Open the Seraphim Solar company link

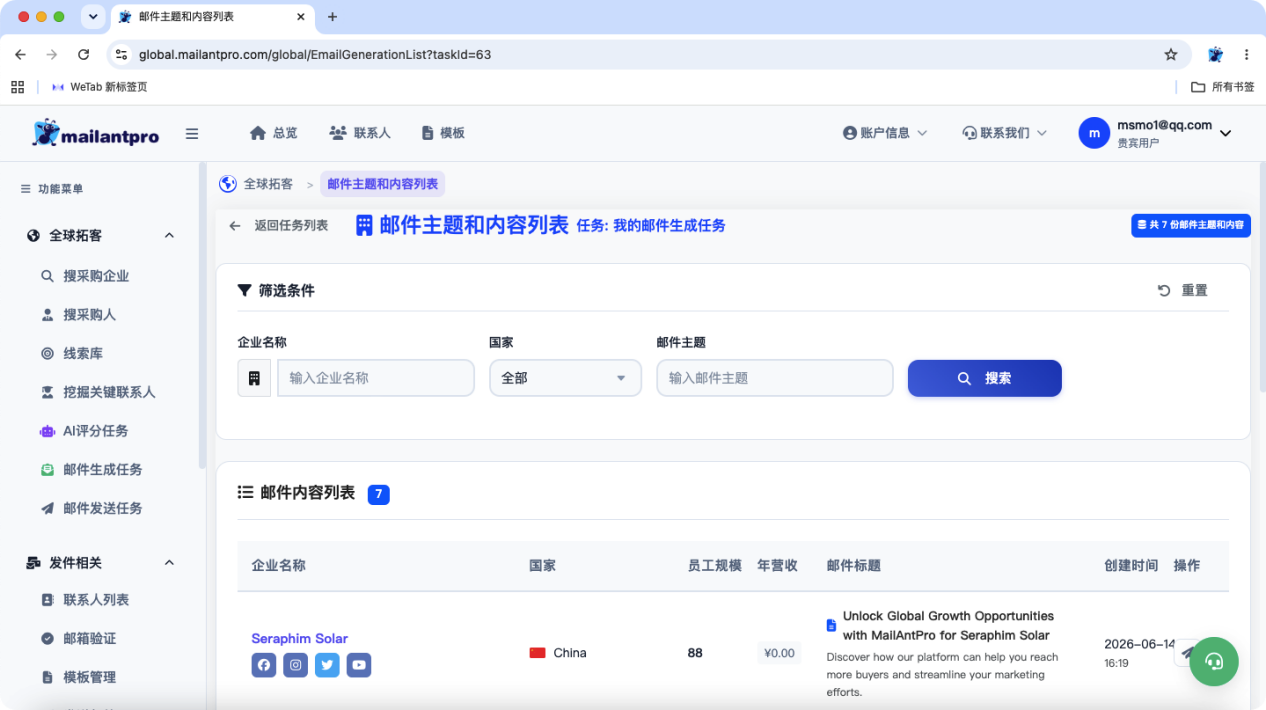(x=300, y=638)
